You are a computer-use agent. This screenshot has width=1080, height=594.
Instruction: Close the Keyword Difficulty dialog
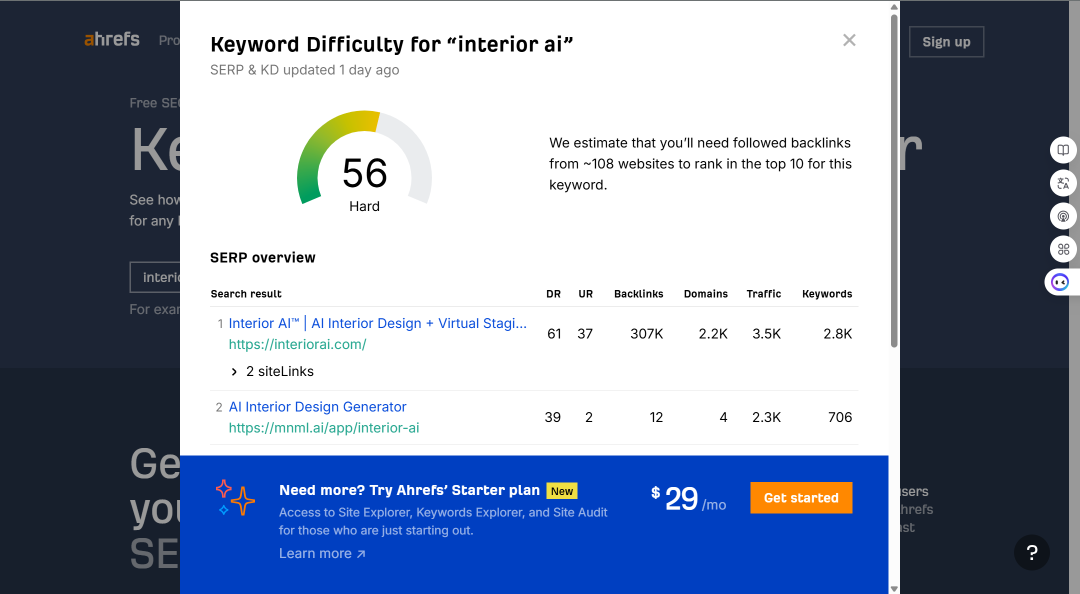[x=849, y=40]
